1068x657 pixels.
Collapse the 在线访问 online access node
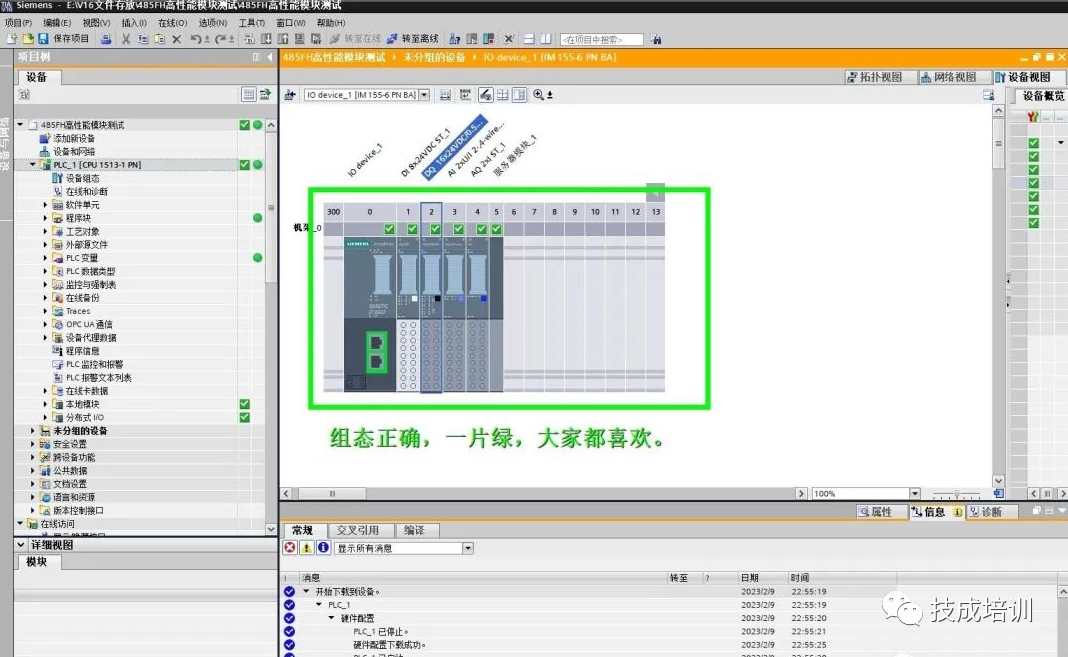click(20, 524)
